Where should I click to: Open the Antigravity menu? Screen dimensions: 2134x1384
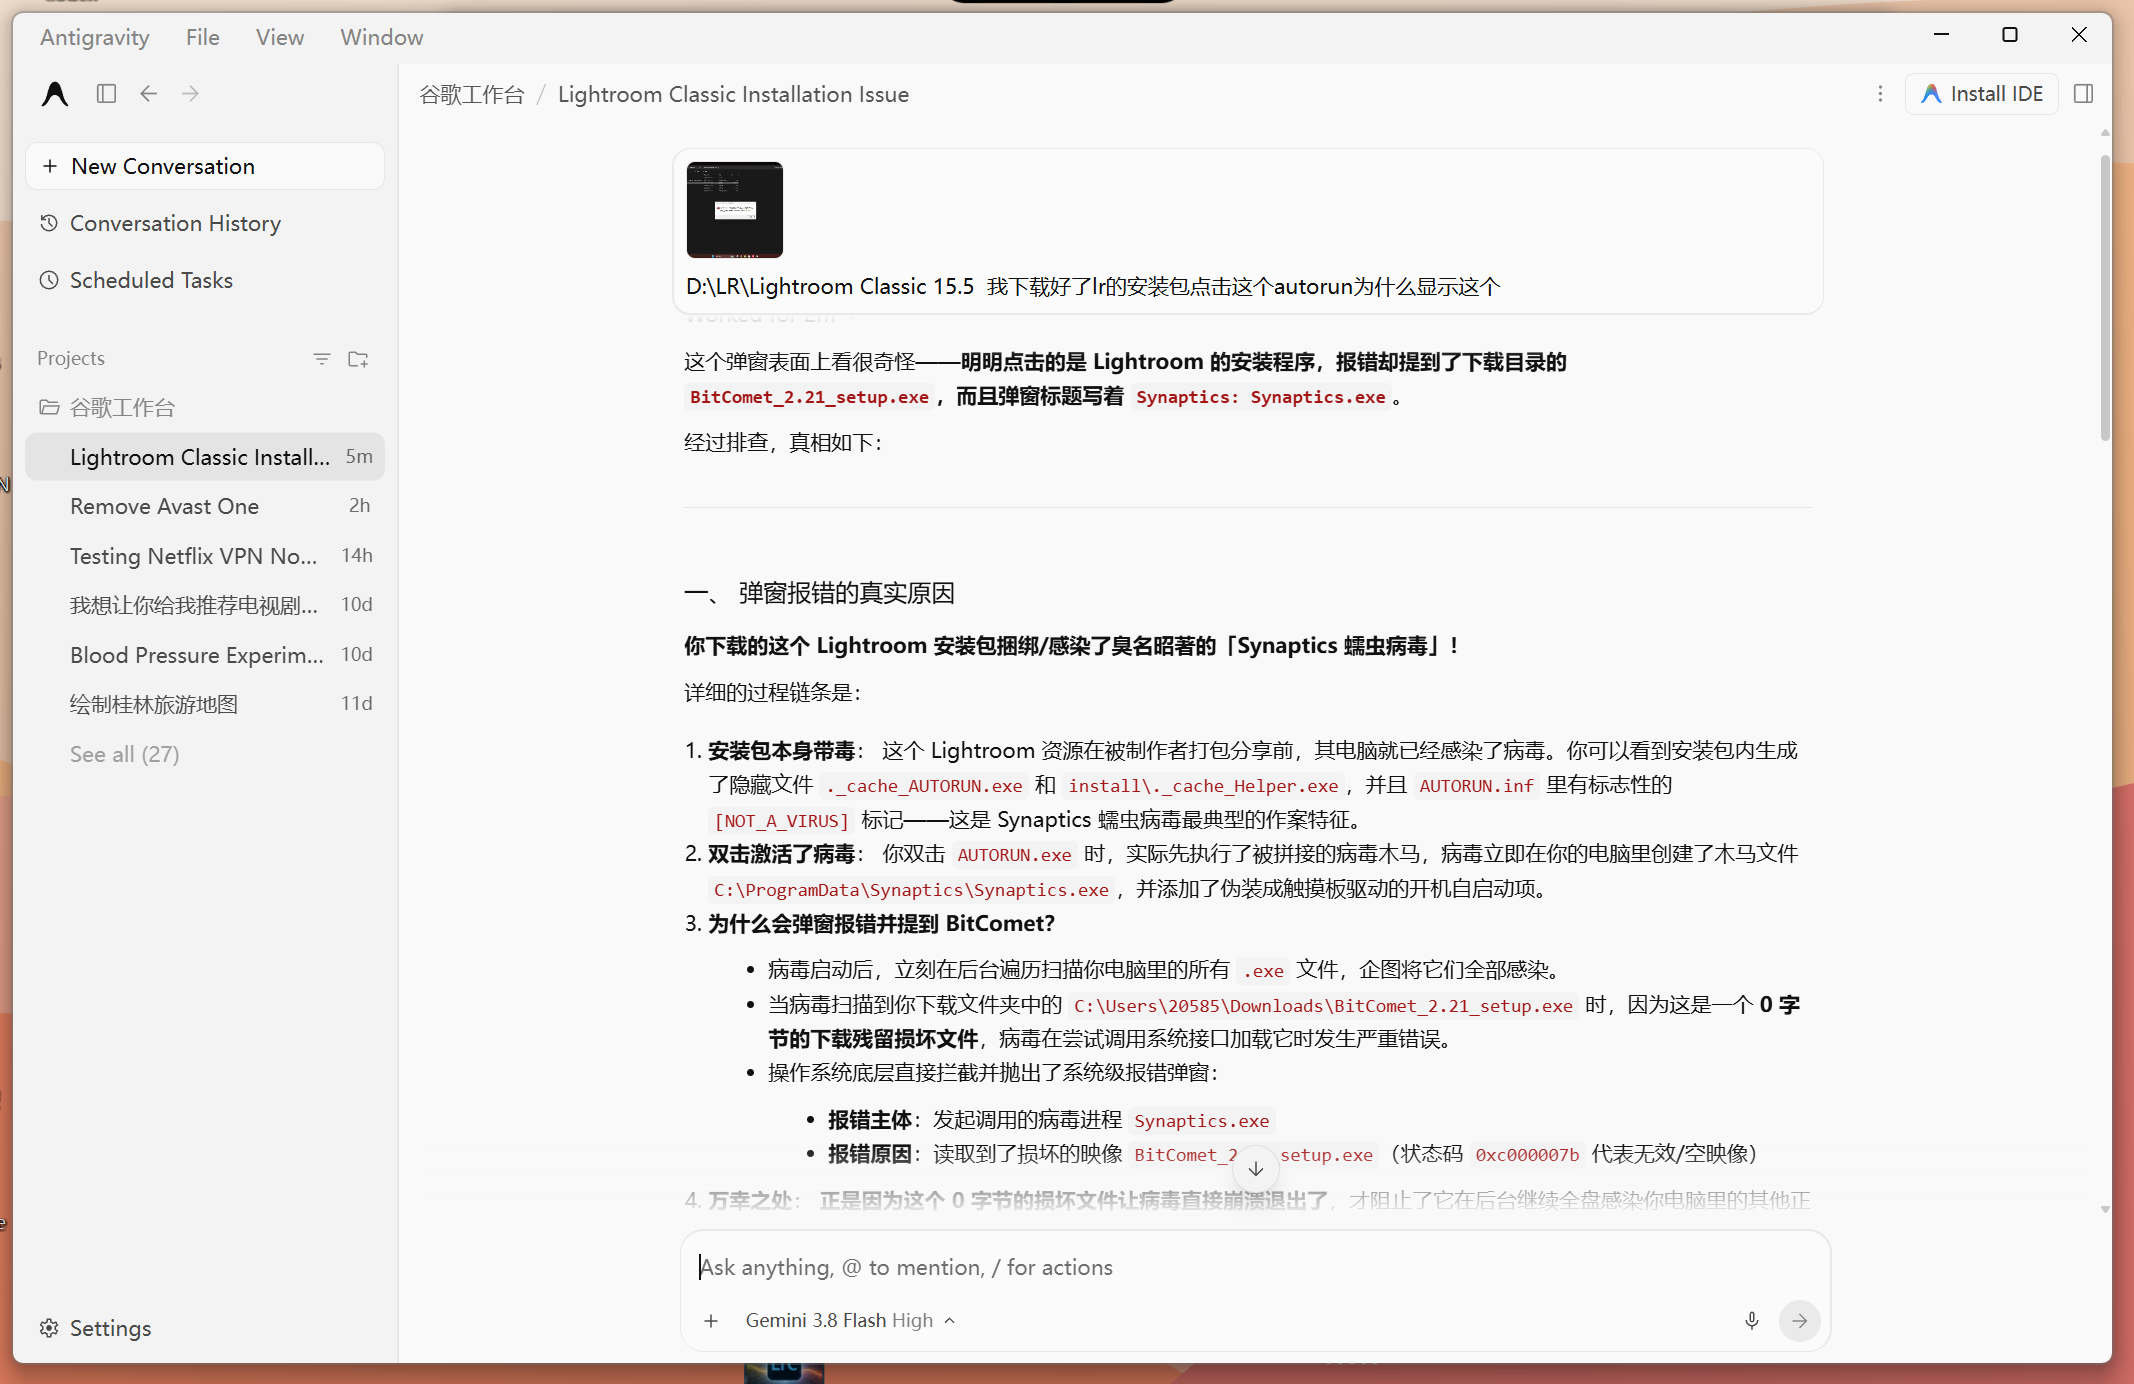(95, 37)
